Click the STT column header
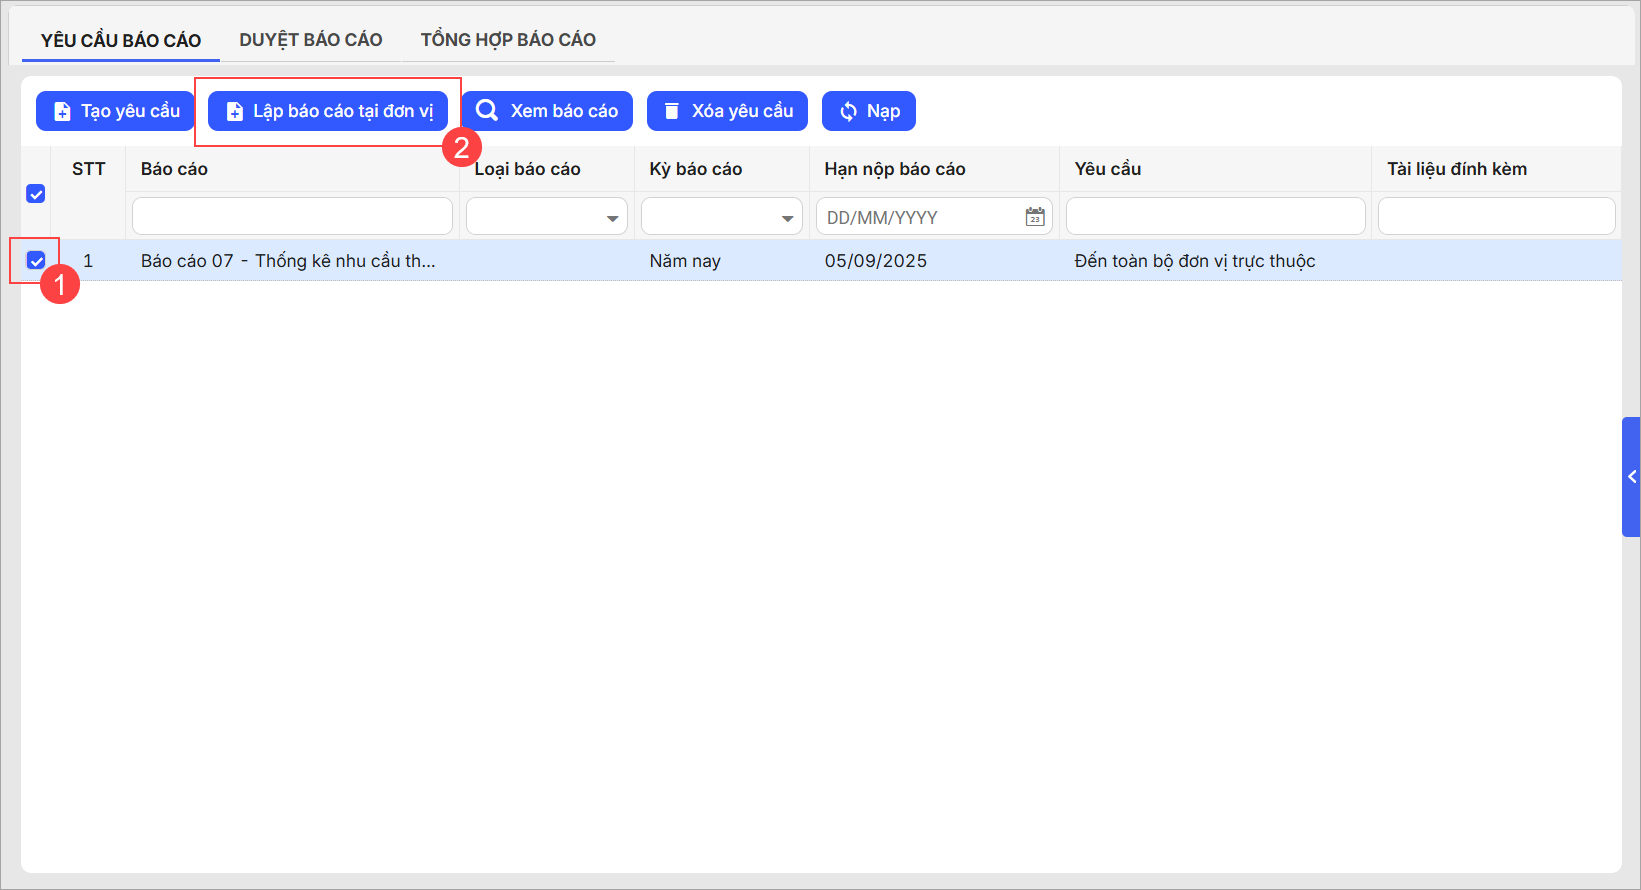 coord(88,169)
